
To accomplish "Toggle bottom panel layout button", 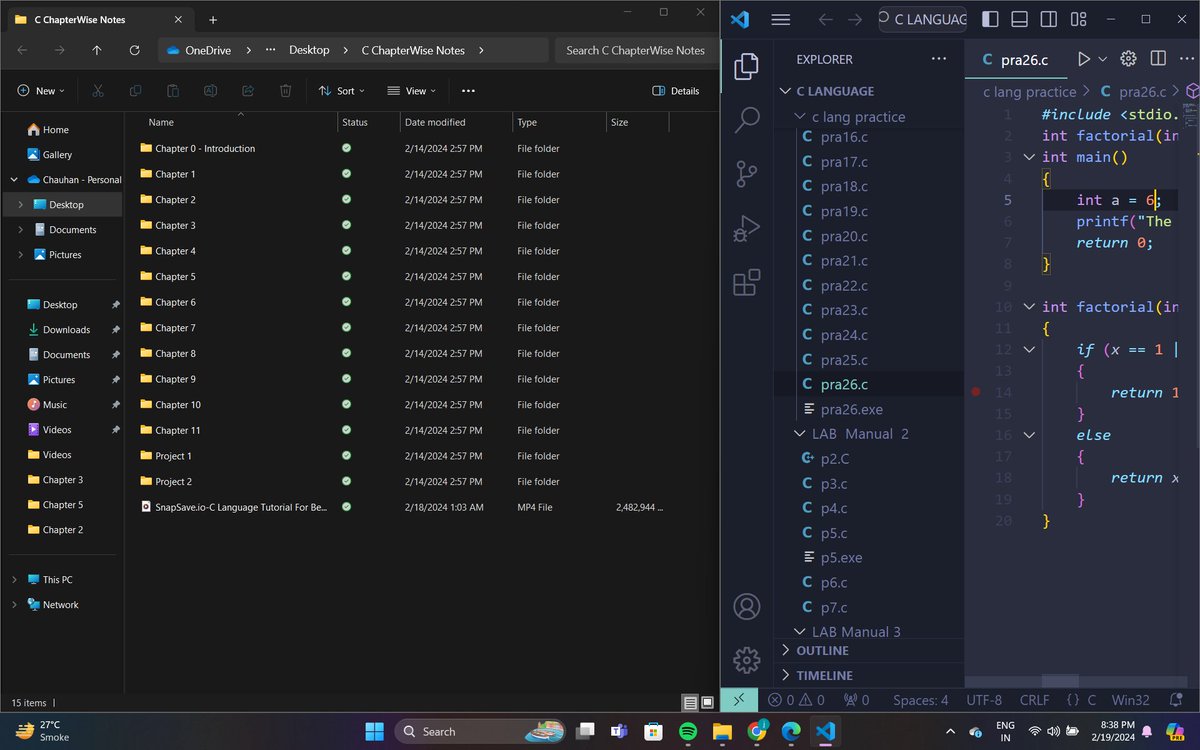I will (x=1019, y=19).
